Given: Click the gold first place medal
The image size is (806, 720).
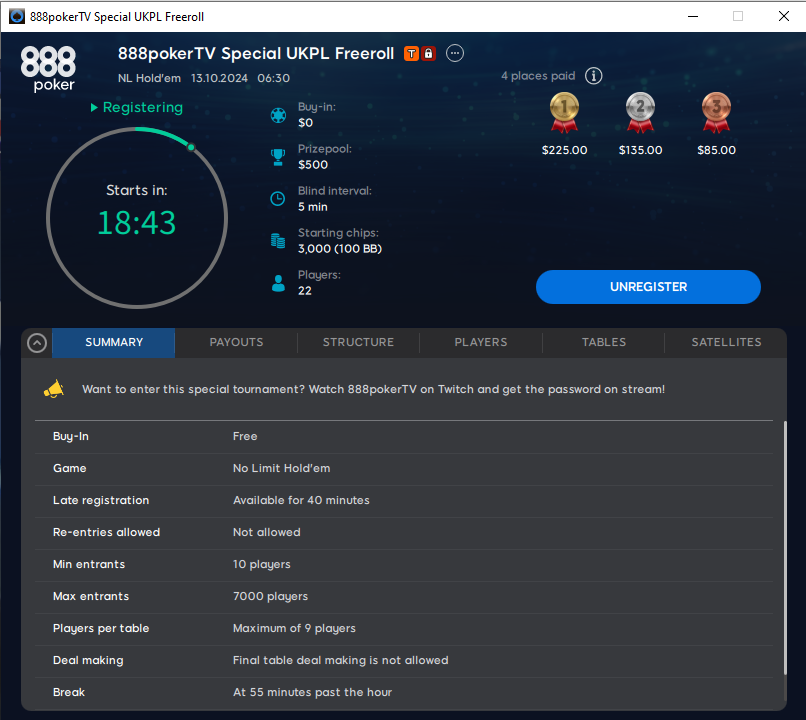Looking at the screenshot, I should [564, 113].
